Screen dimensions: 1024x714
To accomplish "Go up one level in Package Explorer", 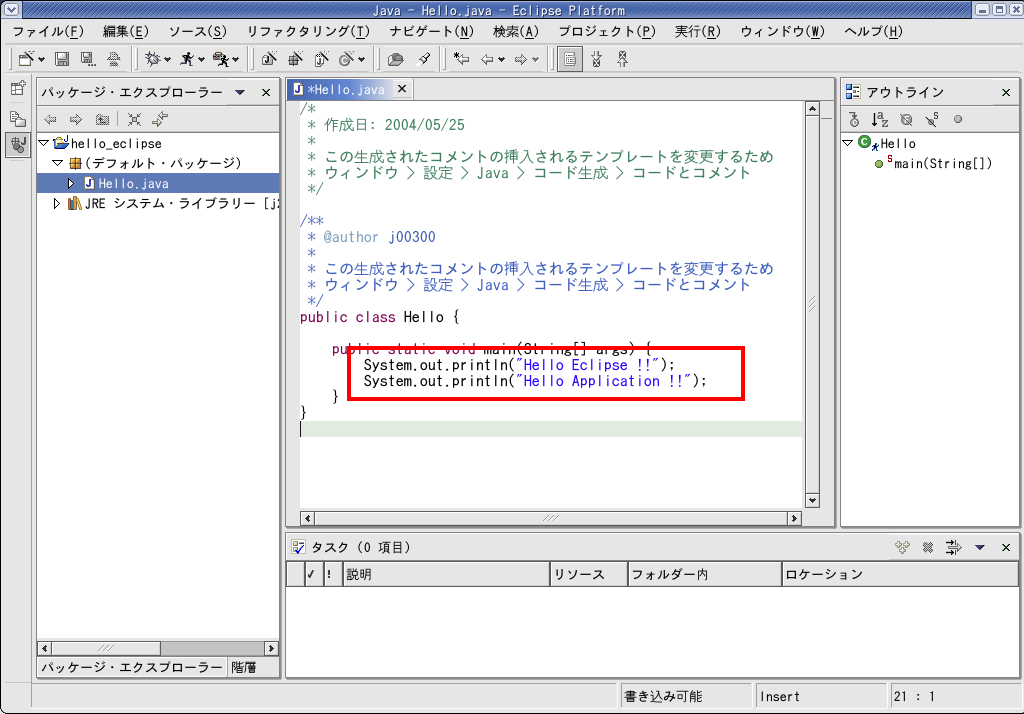I will pos(103,119).
